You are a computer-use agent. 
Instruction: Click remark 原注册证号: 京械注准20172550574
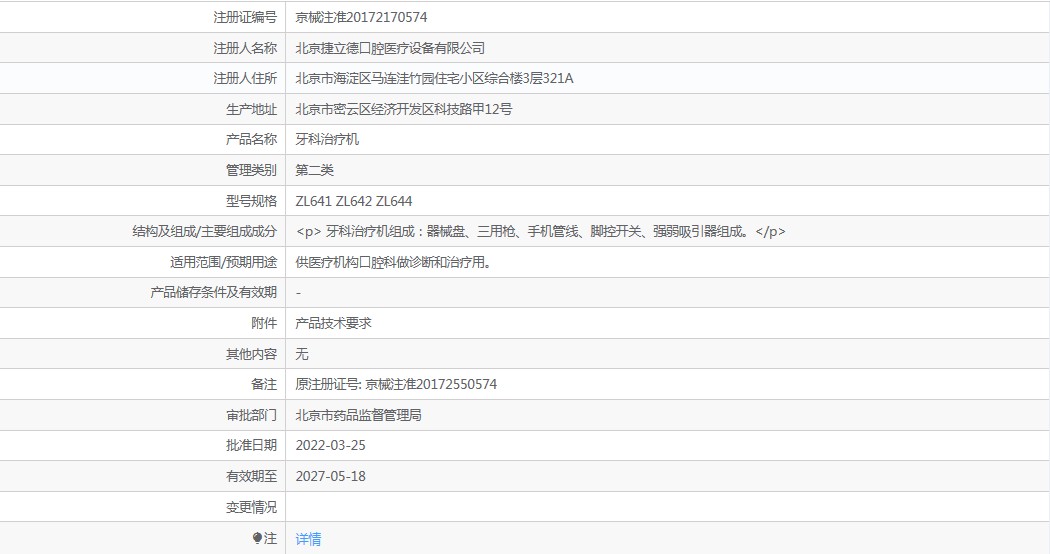[x=396, y=385]
